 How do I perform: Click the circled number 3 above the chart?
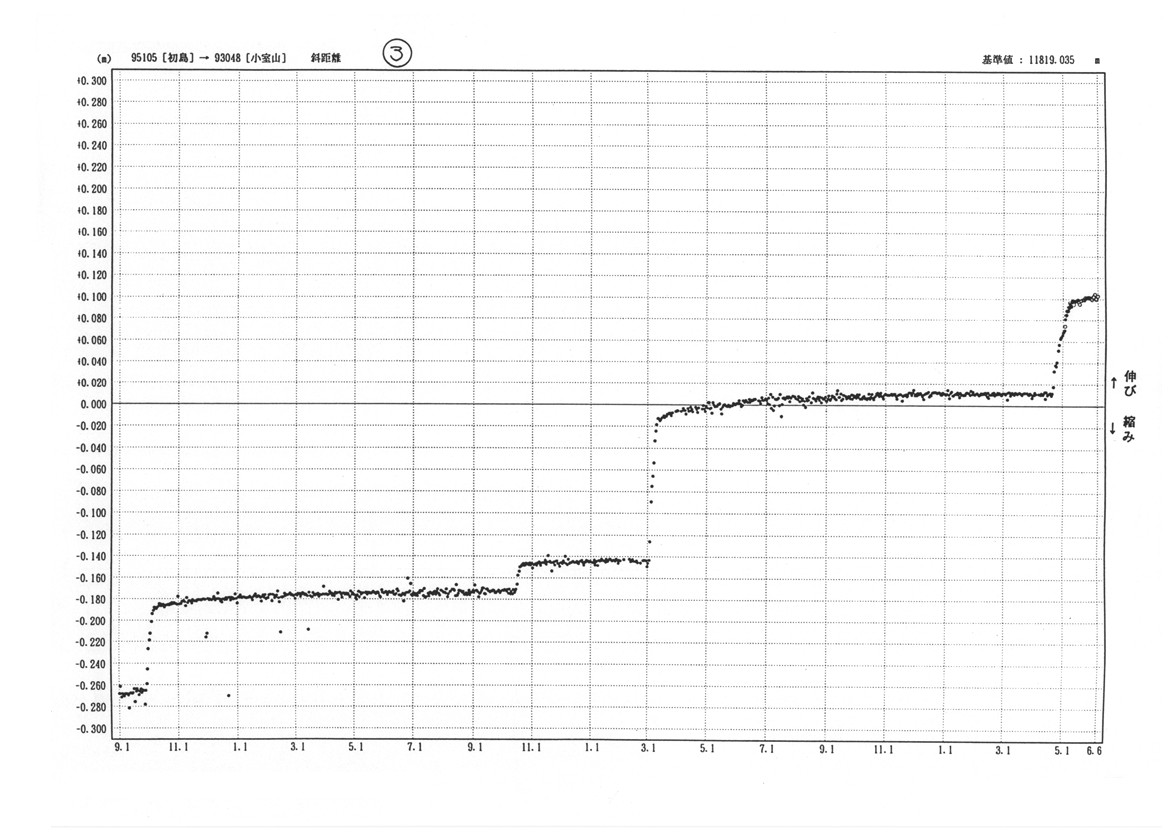[397, 55]
